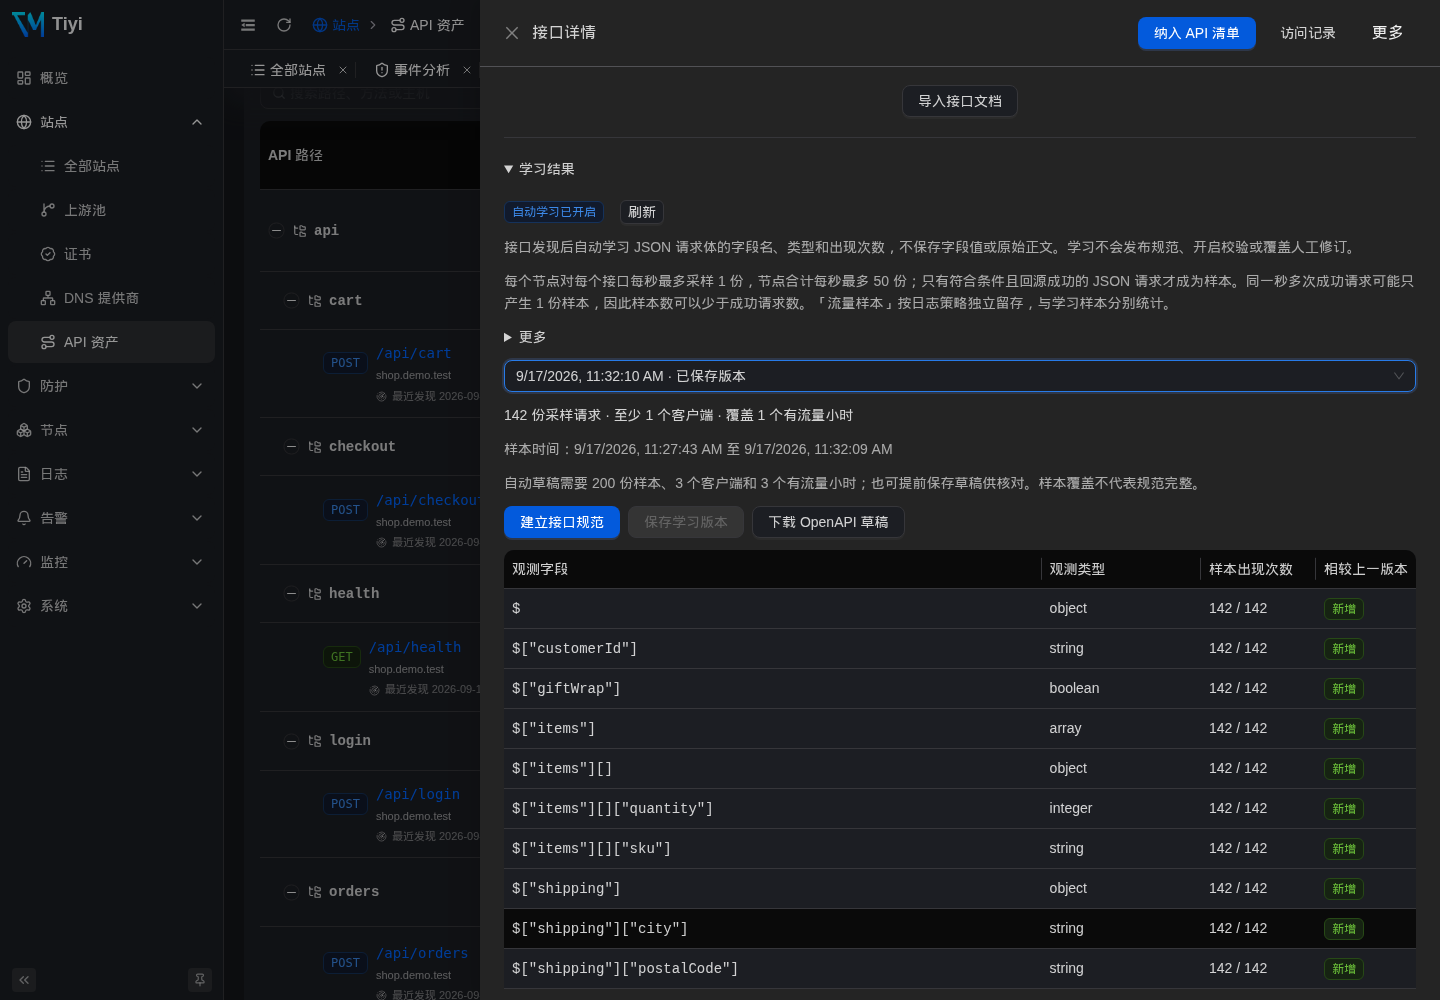Expand the 系统 sidebar group
Screen dimensions: 1440x1000
tap(111, 606)
